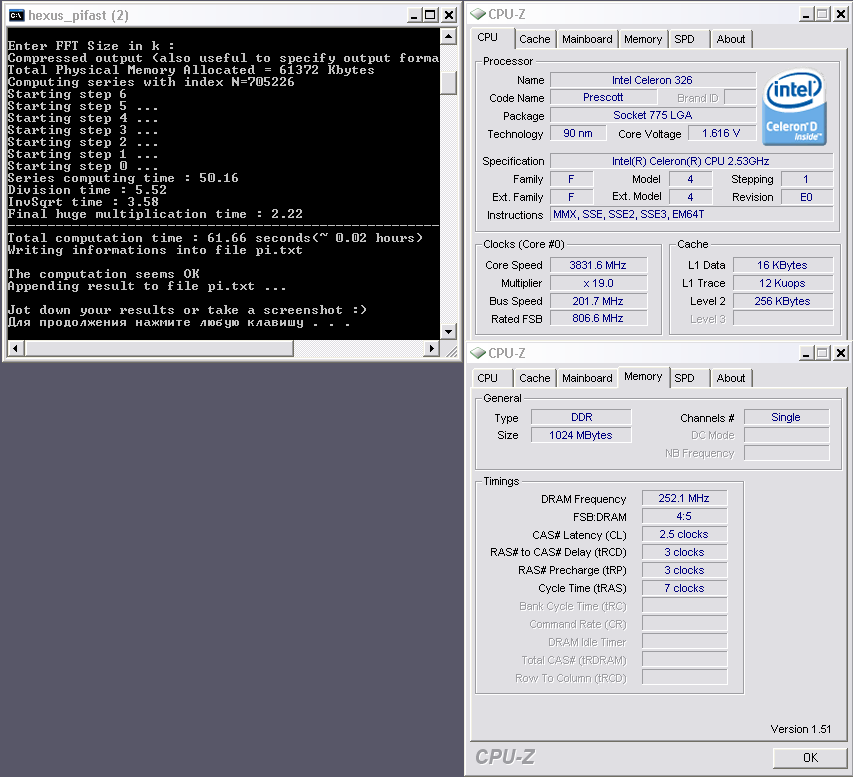Click the console vertical scrollbar thumb
The image size is (853, 777).
tap(448, 83)
